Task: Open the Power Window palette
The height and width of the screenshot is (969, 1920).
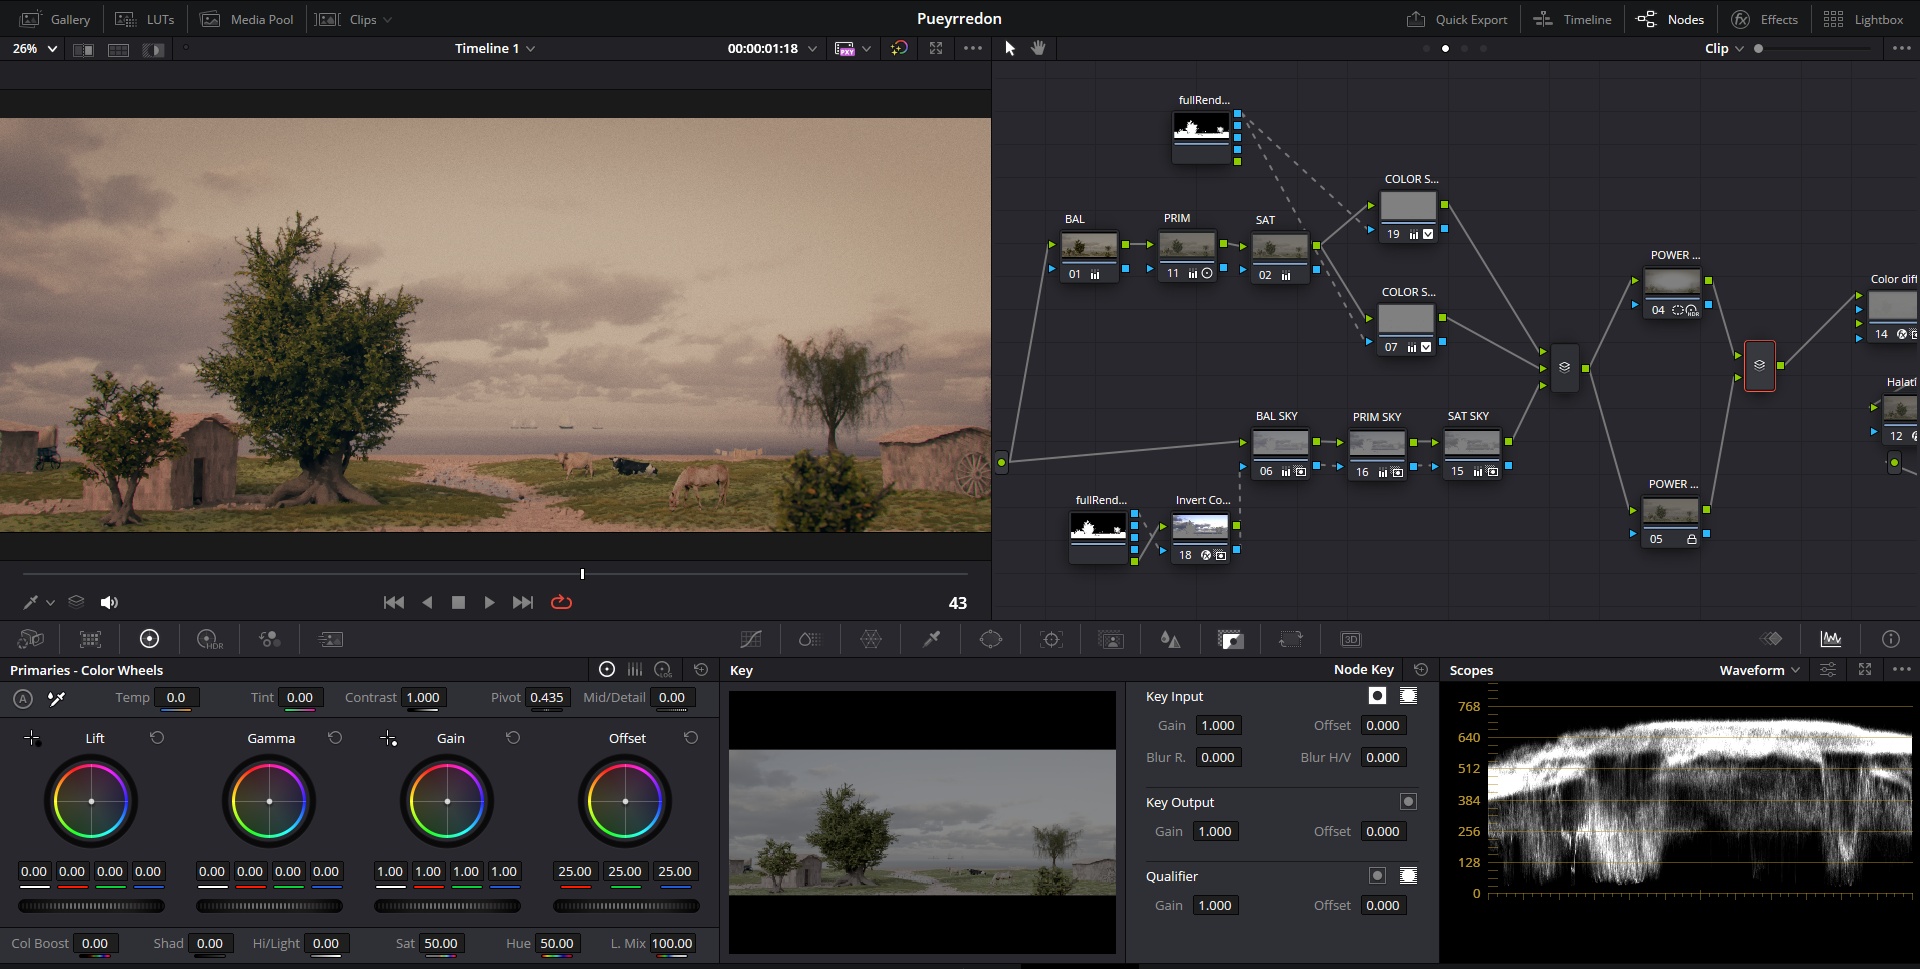Action: [990, 639]
